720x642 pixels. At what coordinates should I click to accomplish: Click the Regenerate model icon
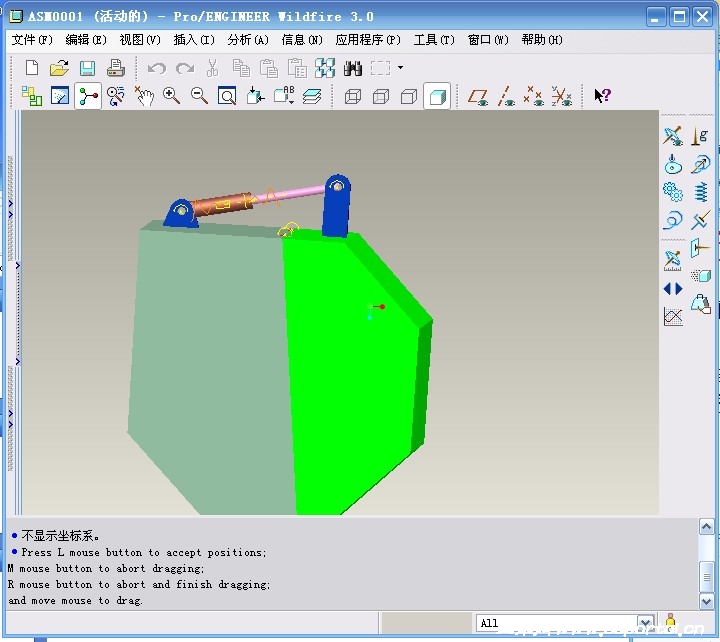325,68
